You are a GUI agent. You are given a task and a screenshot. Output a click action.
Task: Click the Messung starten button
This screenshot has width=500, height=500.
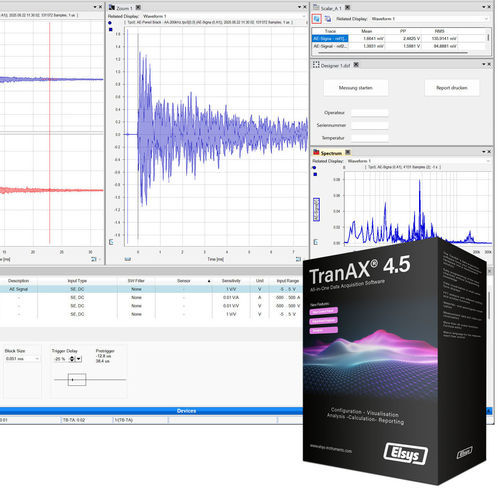[356, 88]
